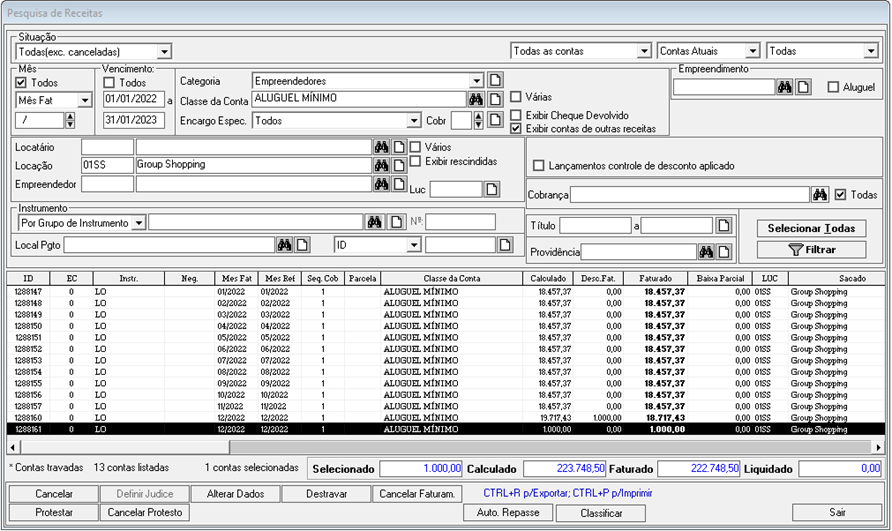
Task: Expand the Encargo Espec. dropdown
Action: point(414,121)
